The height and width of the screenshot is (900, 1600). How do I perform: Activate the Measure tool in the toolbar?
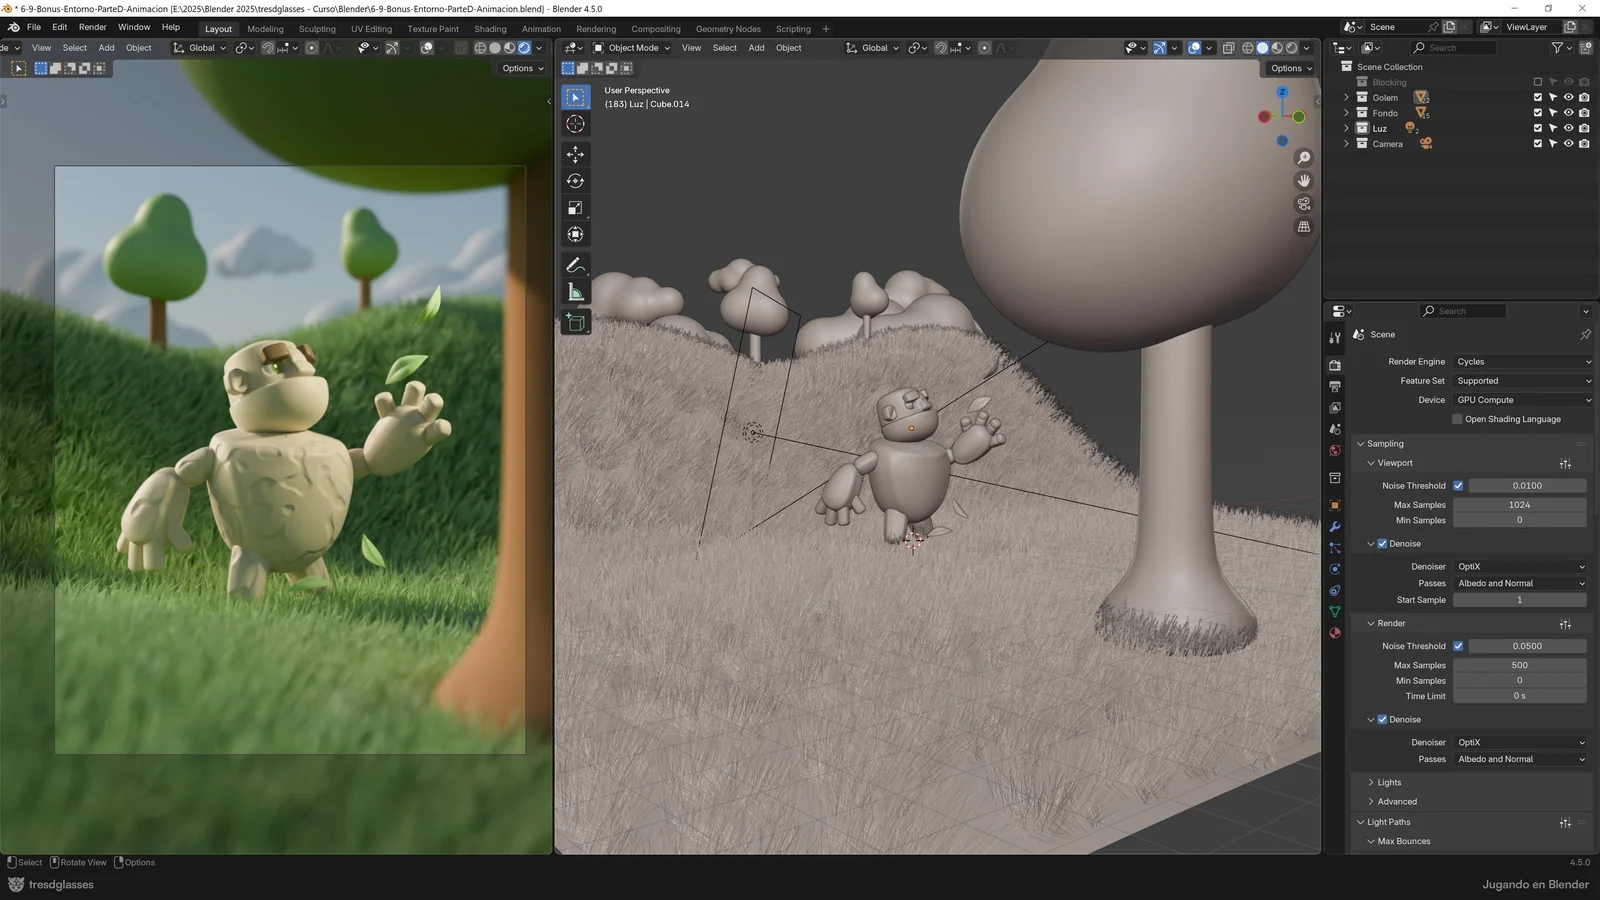[x=575, y=291]
